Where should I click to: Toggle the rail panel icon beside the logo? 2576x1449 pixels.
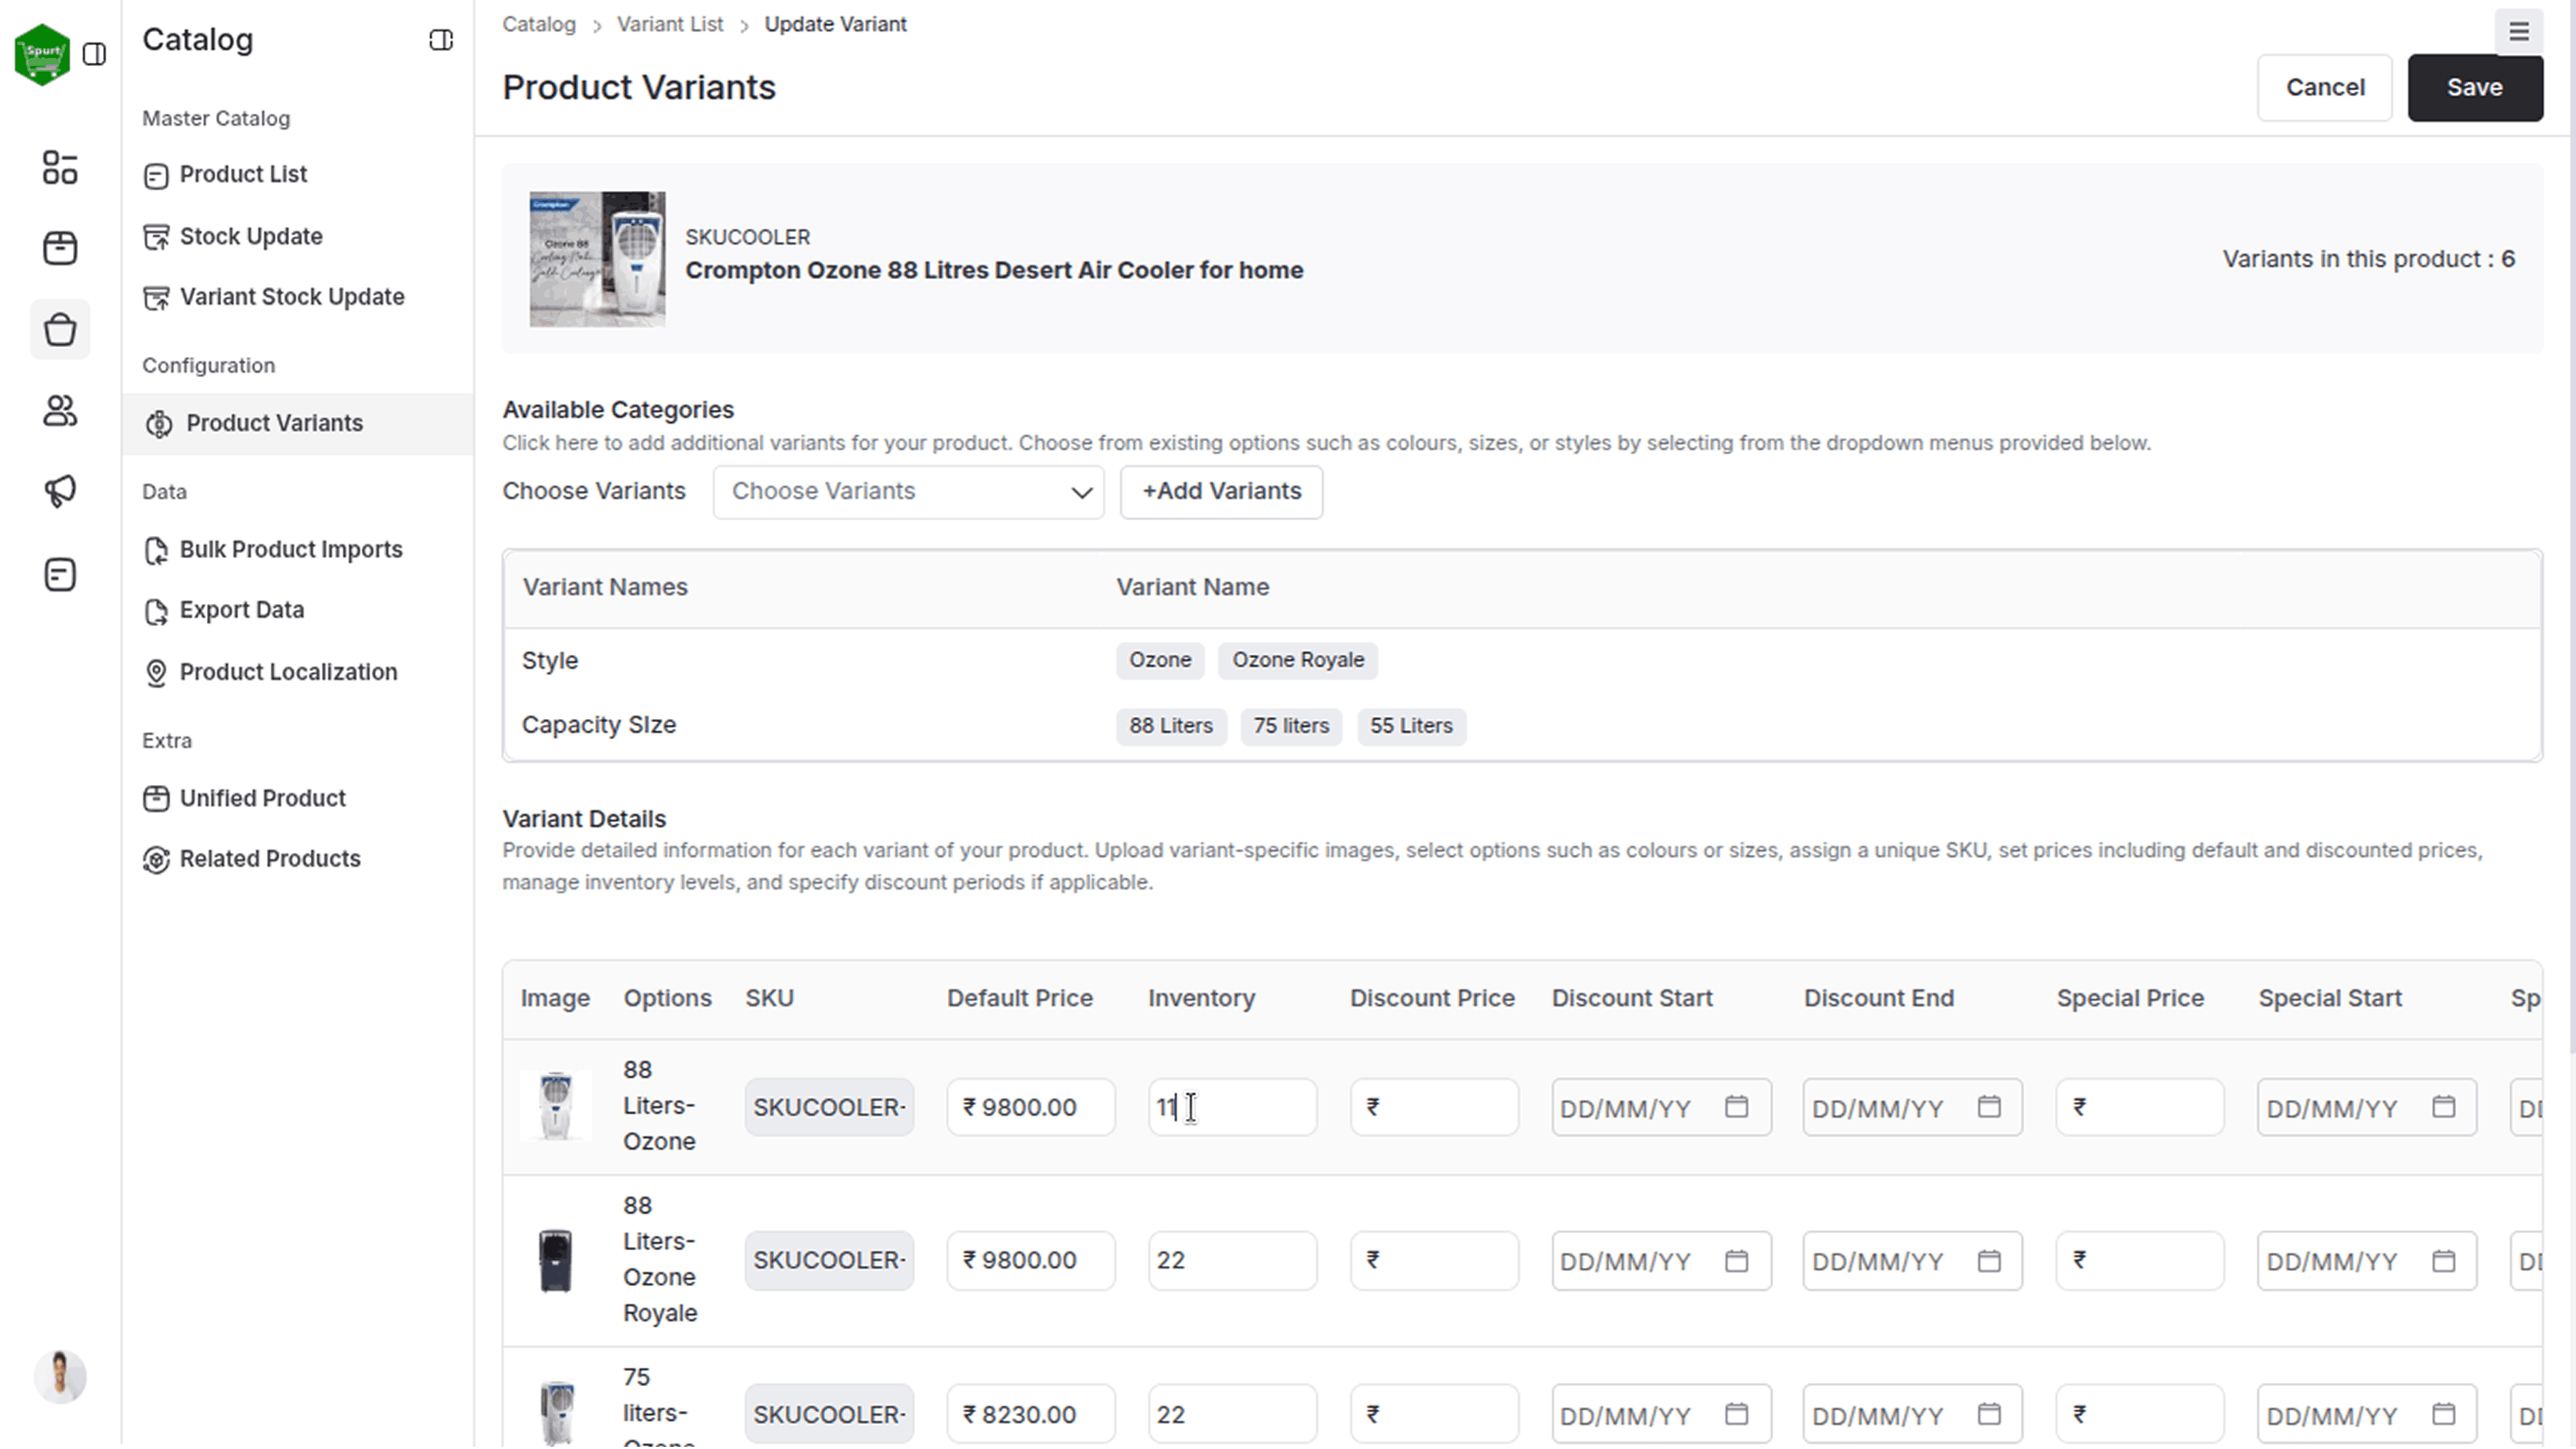click(x=95, y=54)
